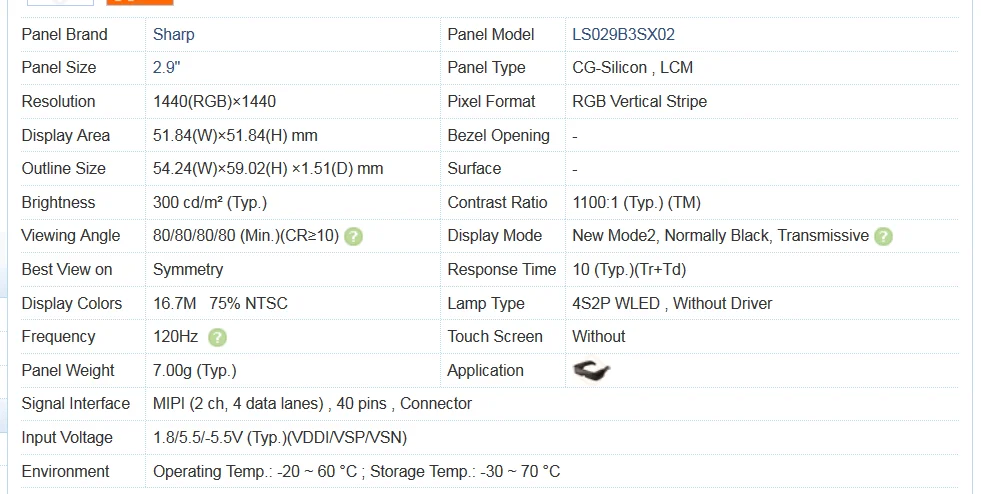
Task: Click the Panel Brand label
Action: [64, 34]
